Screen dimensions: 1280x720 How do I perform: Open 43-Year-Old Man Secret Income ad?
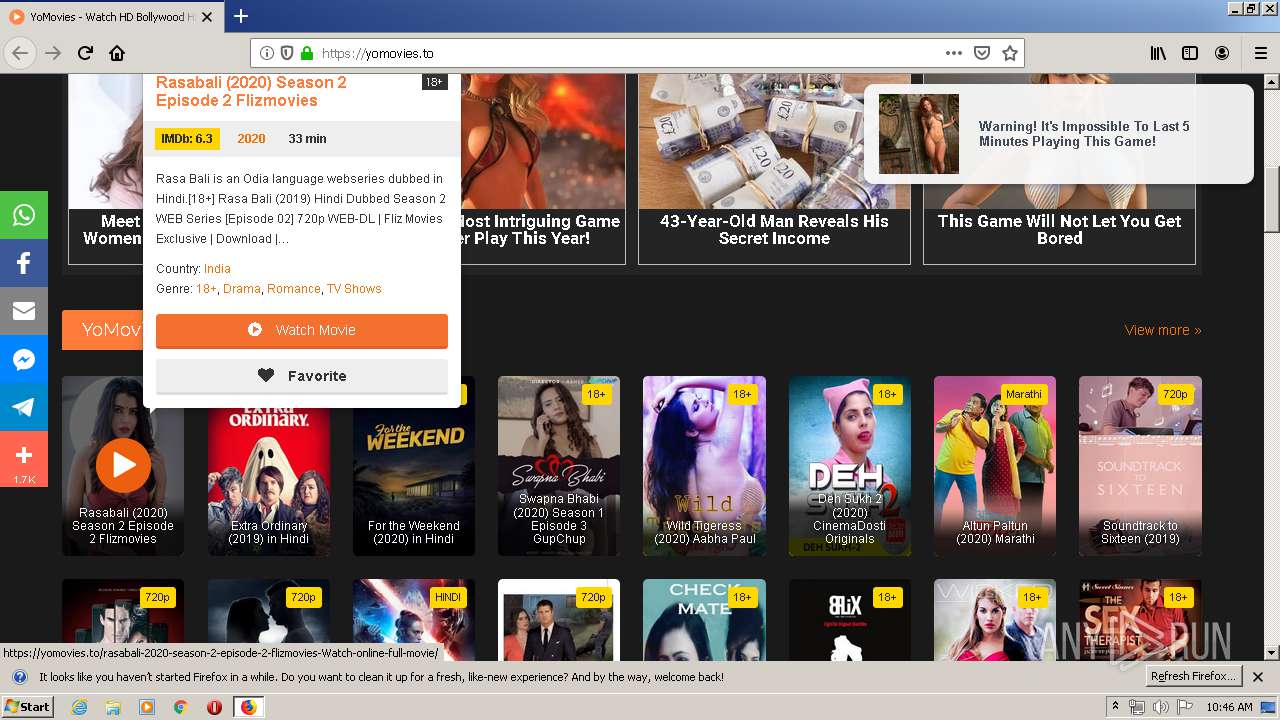774,168
